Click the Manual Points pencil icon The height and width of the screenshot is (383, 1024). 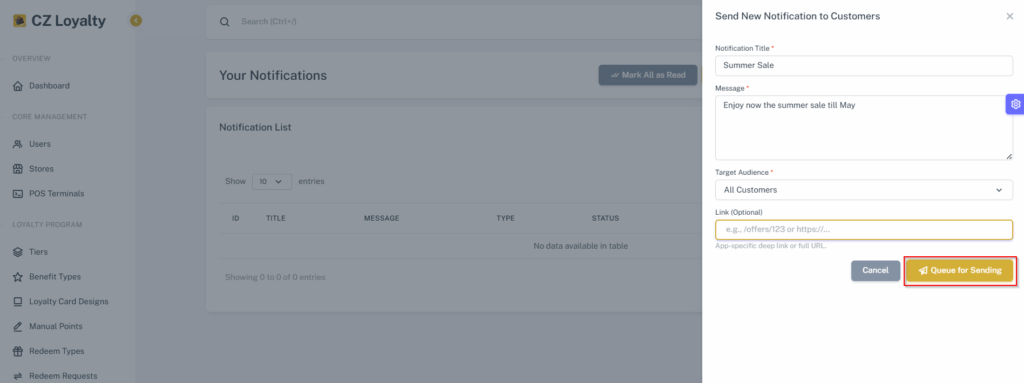coord(18,326)
